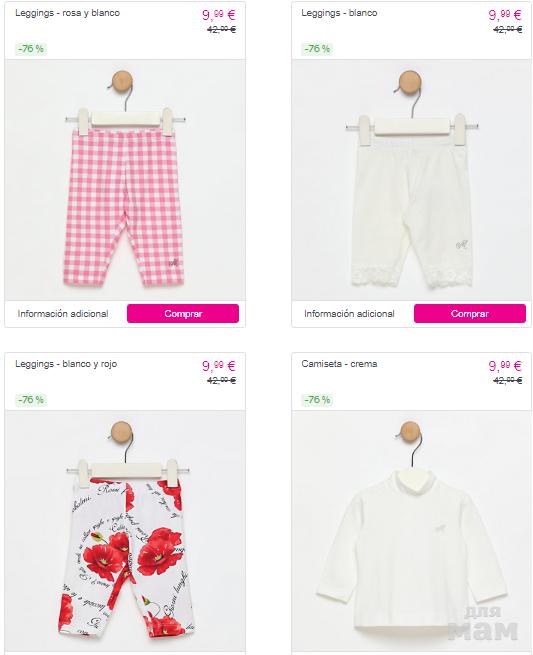Open the pink gingham leggings product image
The width and height of the screenshot is (533, 655).
pos(125,180)
